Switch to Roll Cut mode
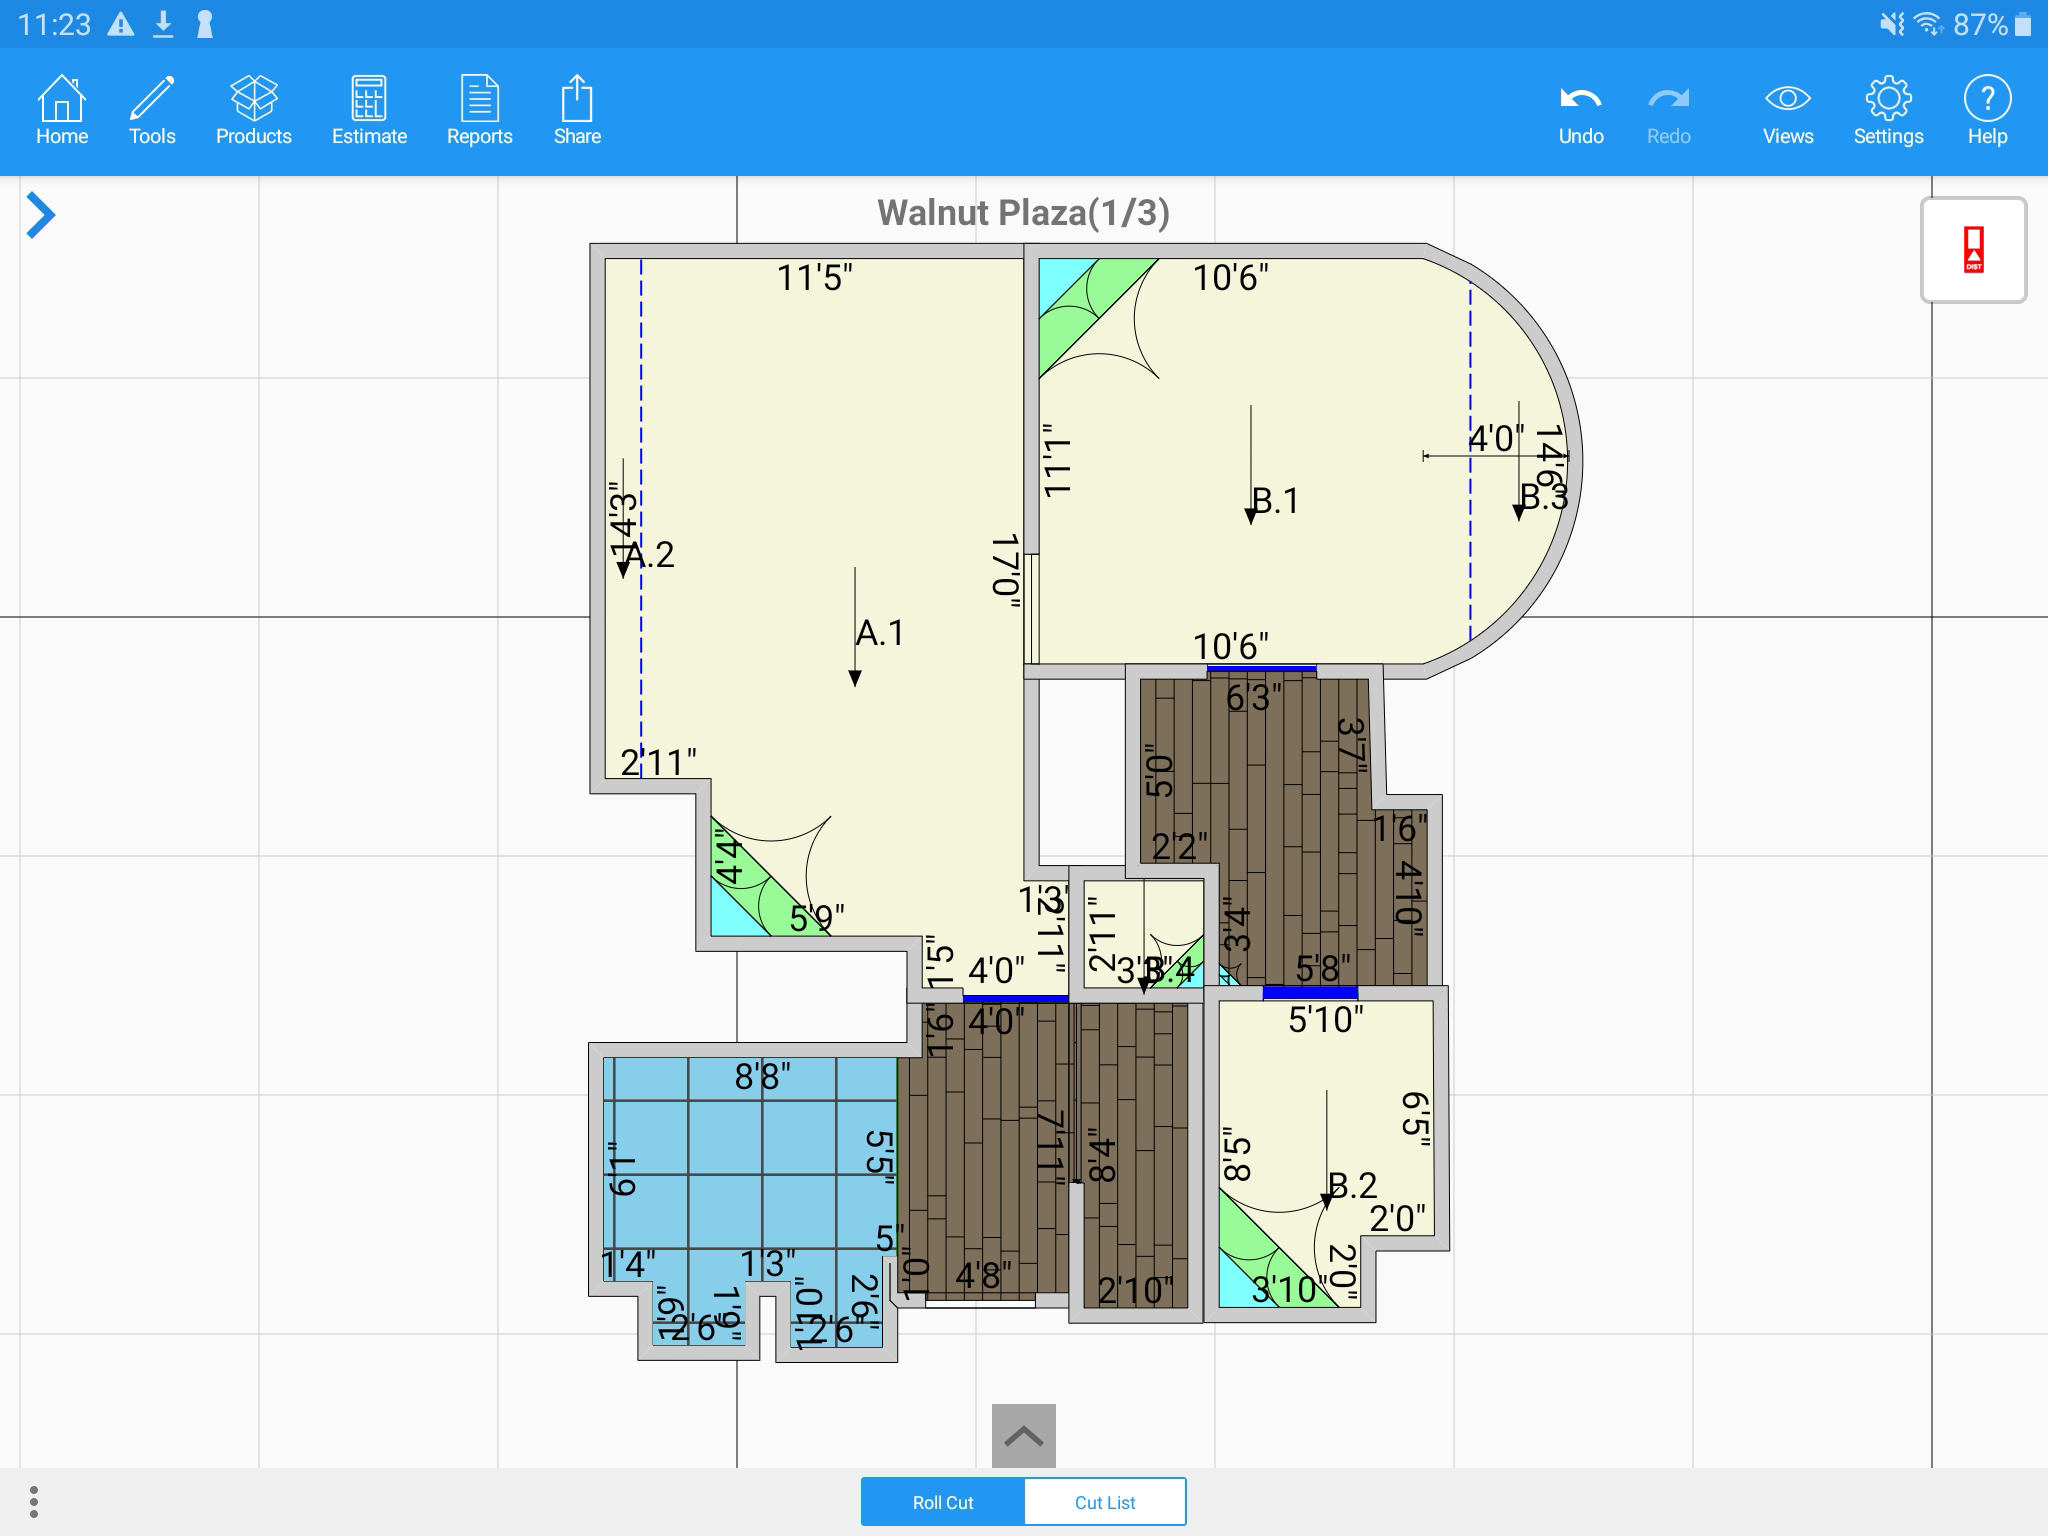The width and height of the screenshot is (2048, 1536). coord(942,1502)
